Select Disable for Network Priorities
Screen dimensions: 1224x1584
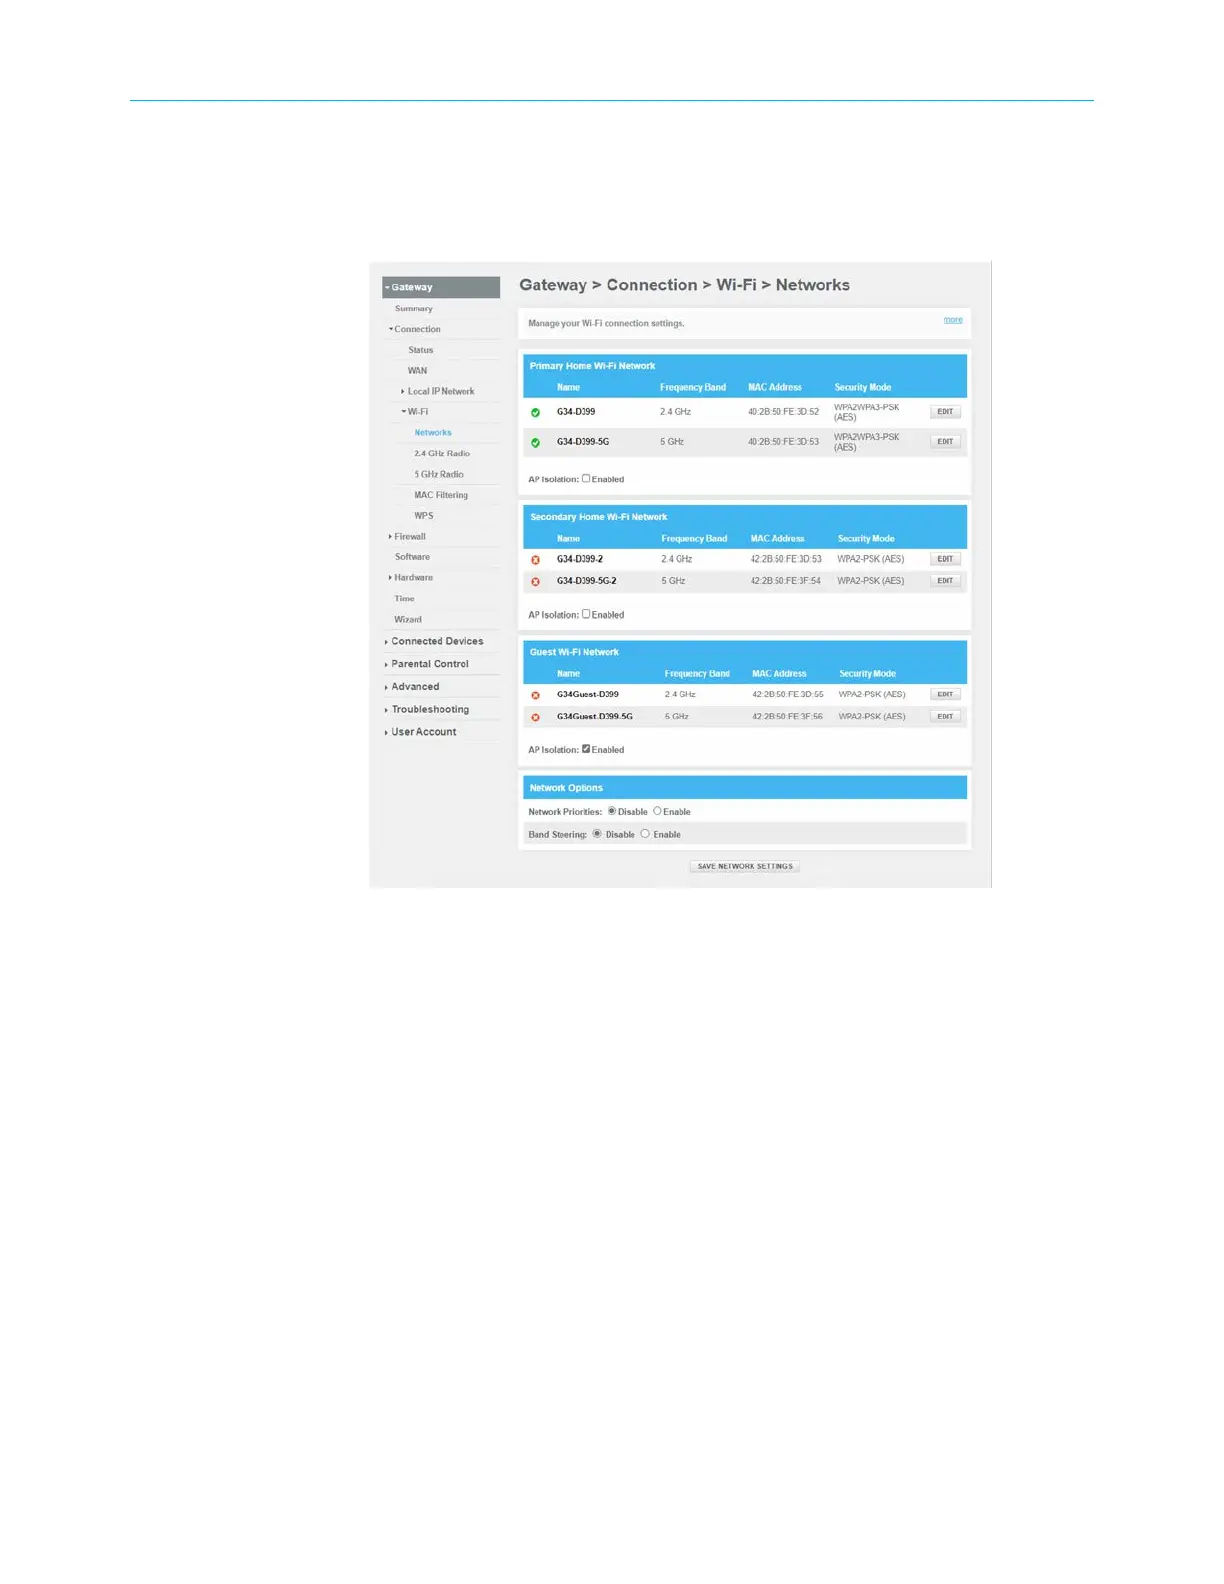(612, 811)
